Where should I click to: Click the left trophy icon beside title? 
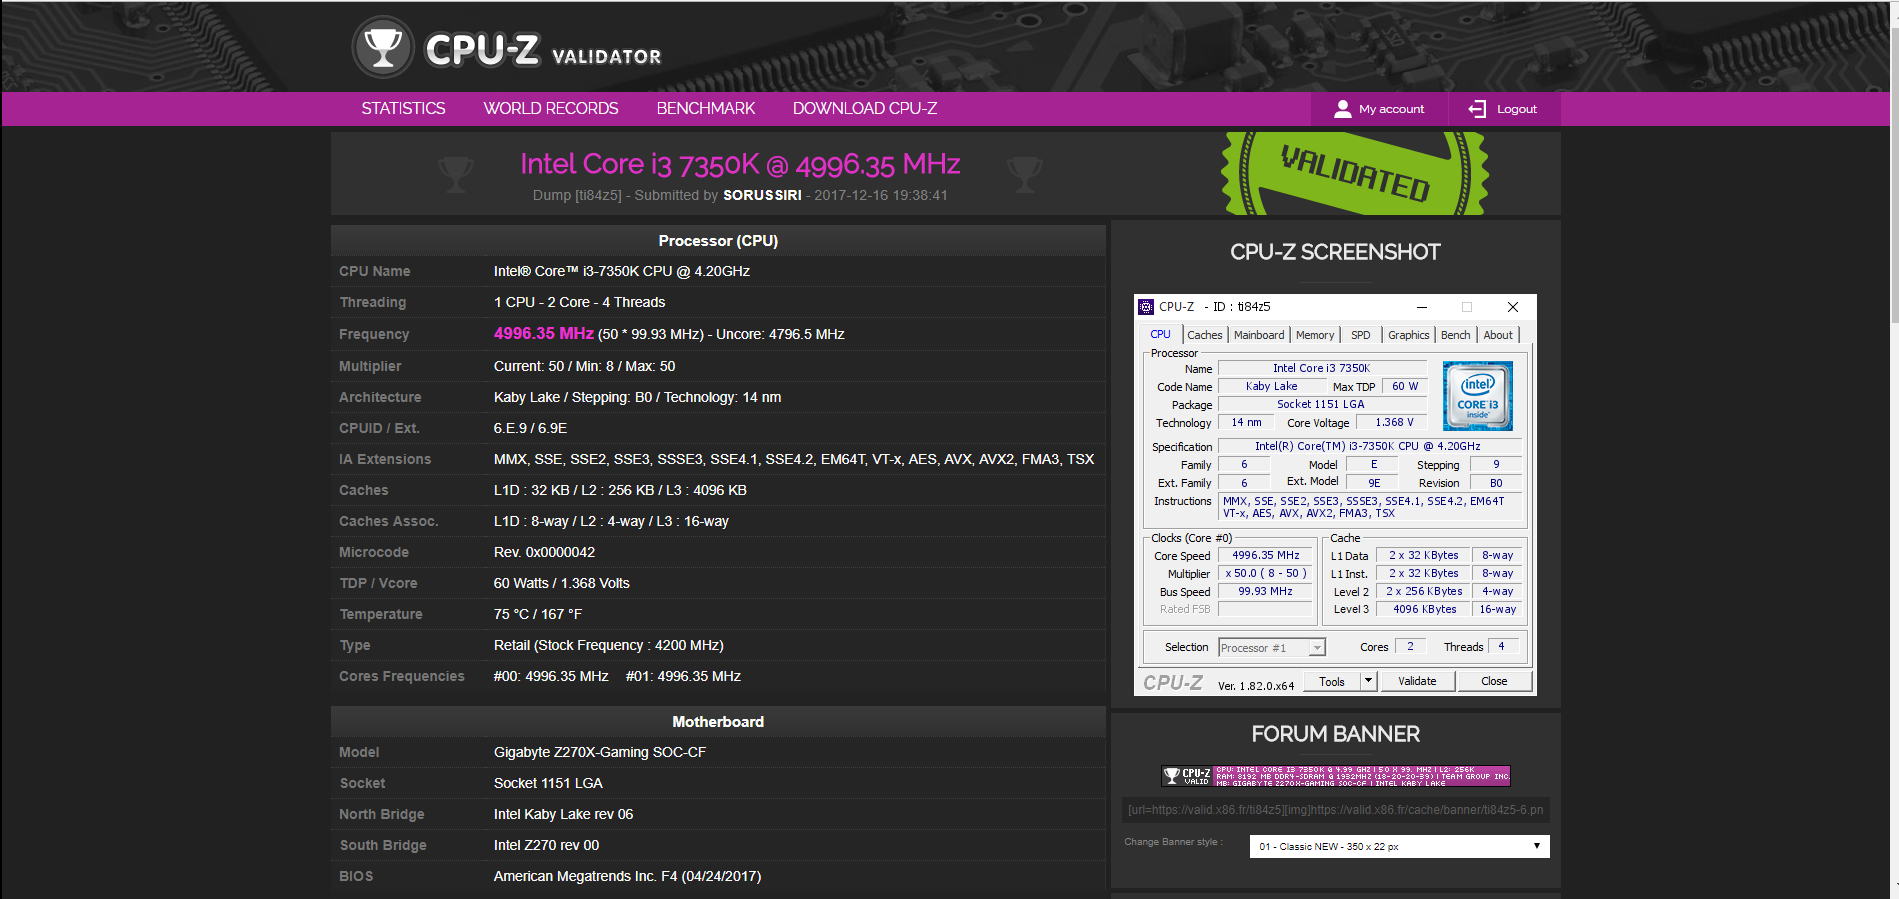pyautogui.click(x=456, y=175)
